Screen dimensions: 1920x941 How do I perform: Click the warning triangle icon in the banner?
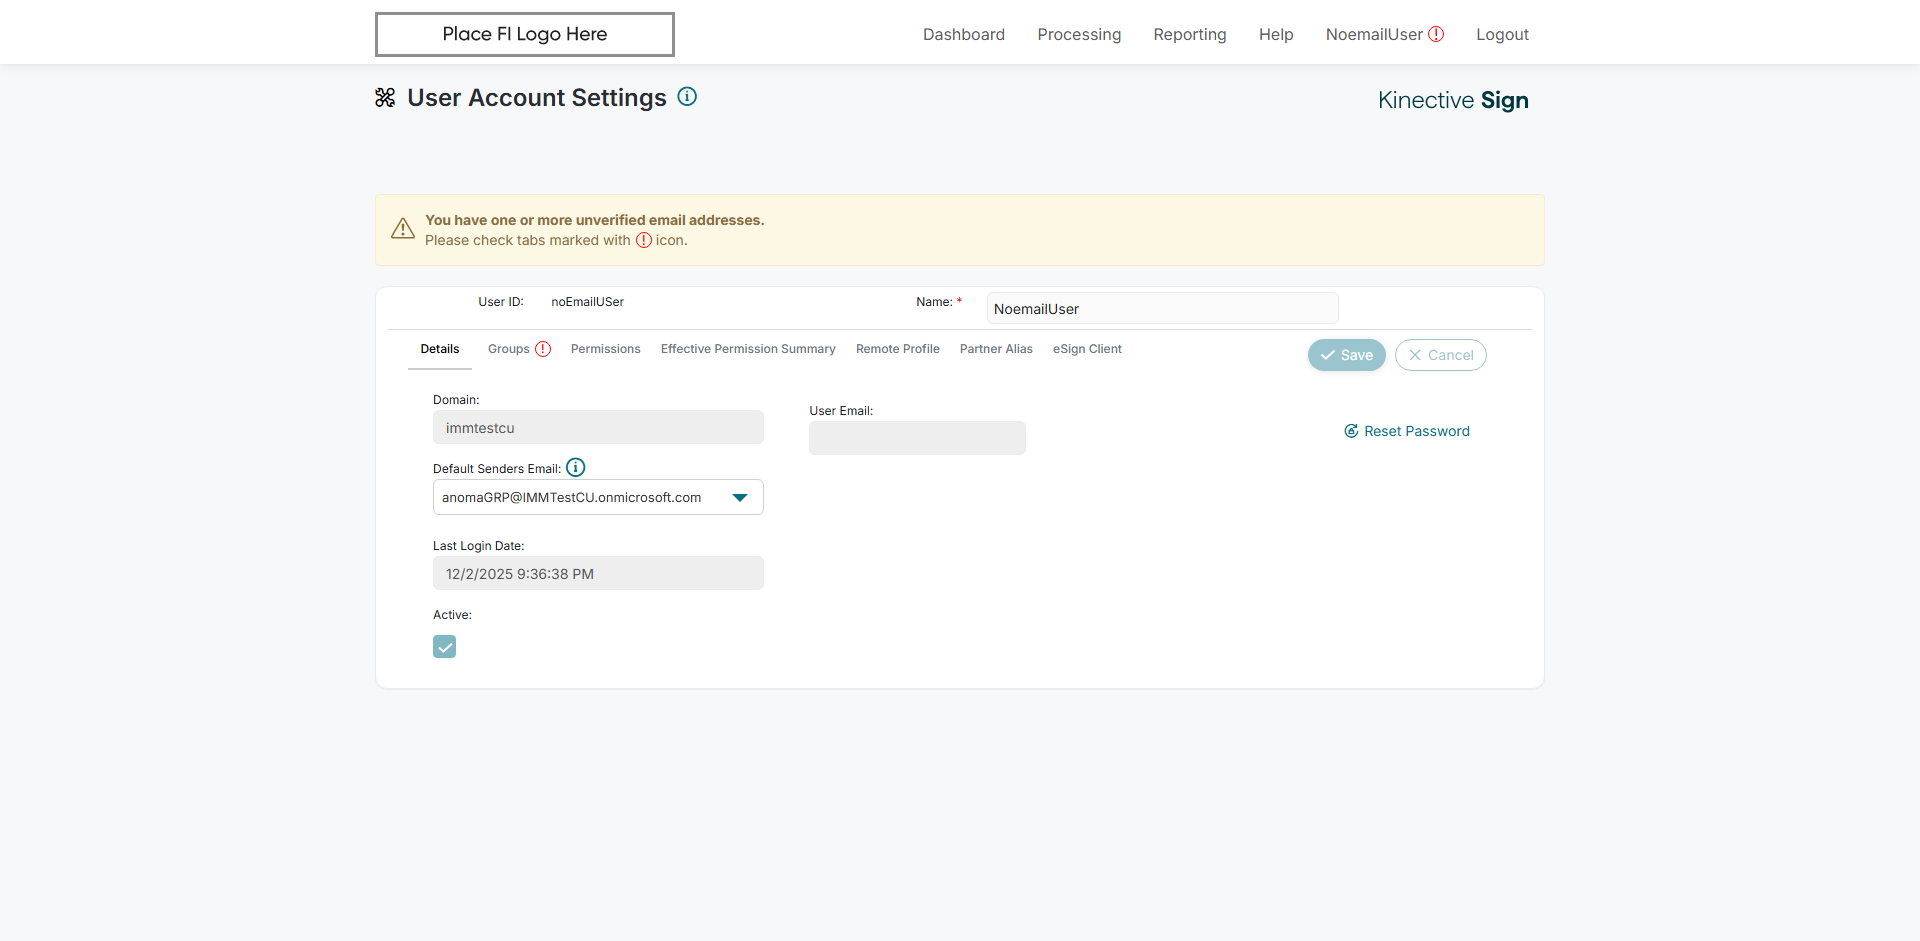[x=403, y=229]
